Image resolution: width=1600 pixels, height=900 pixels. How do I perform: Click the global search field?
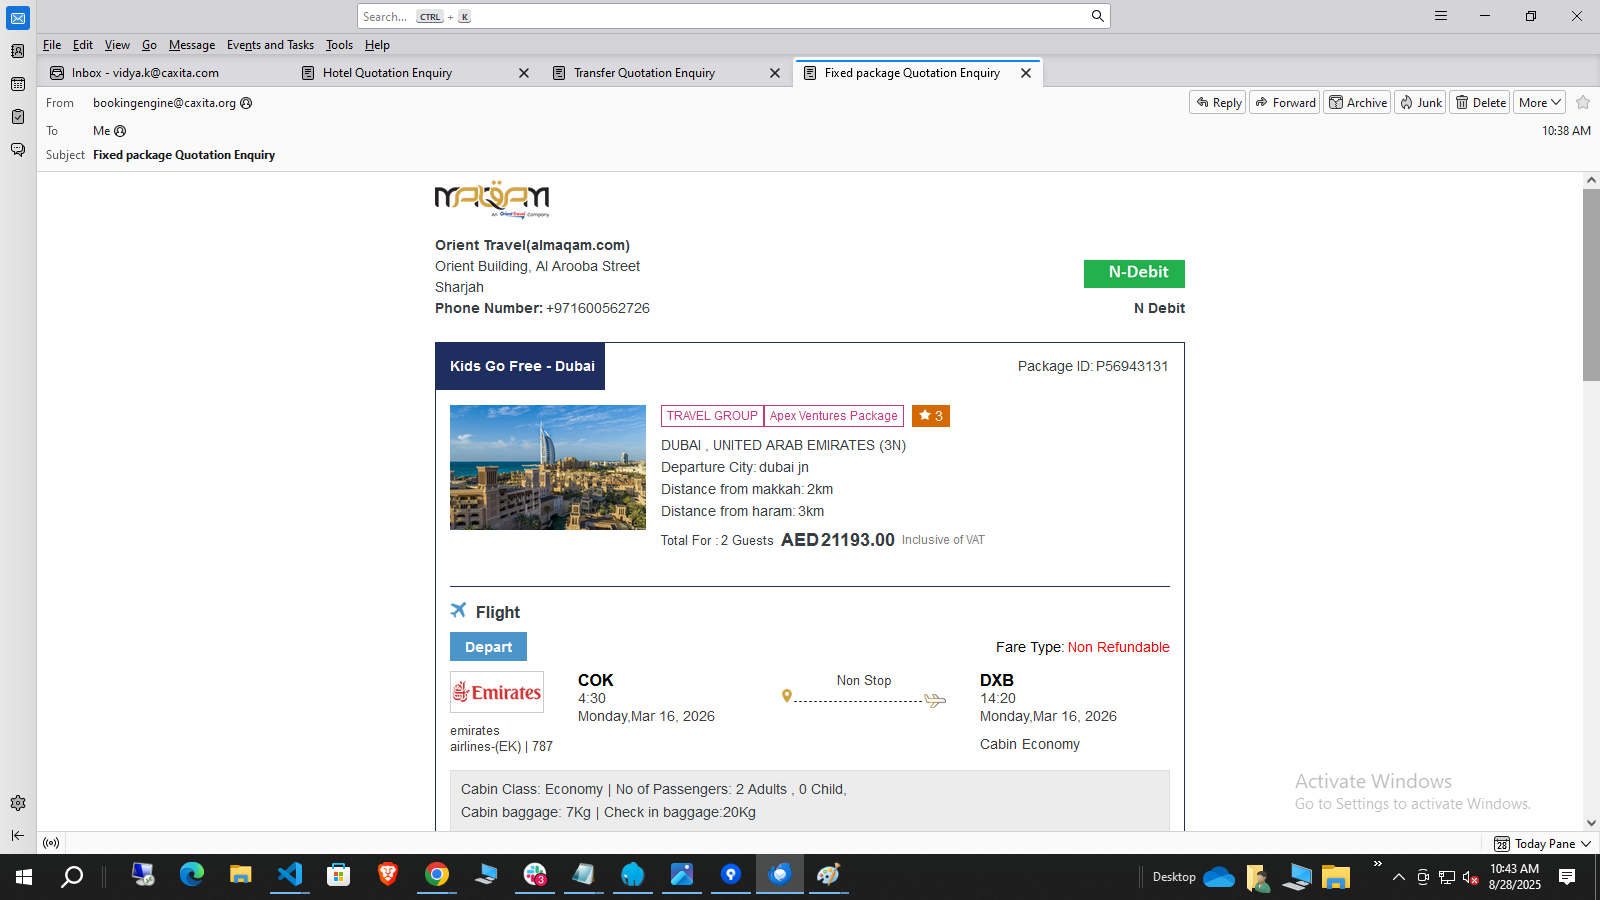point(720,16)
